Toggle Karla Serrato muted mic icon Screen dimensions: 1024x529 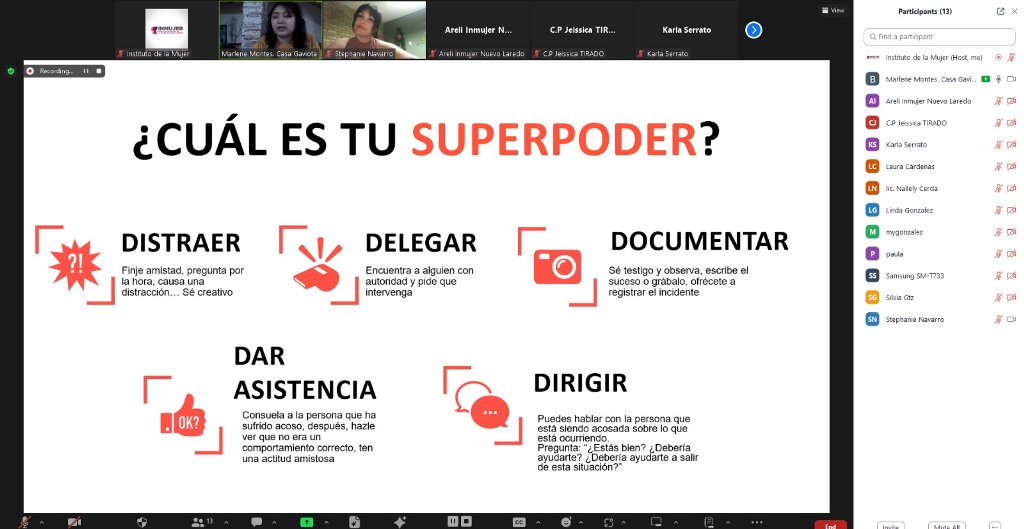click(x=999, y=144)
